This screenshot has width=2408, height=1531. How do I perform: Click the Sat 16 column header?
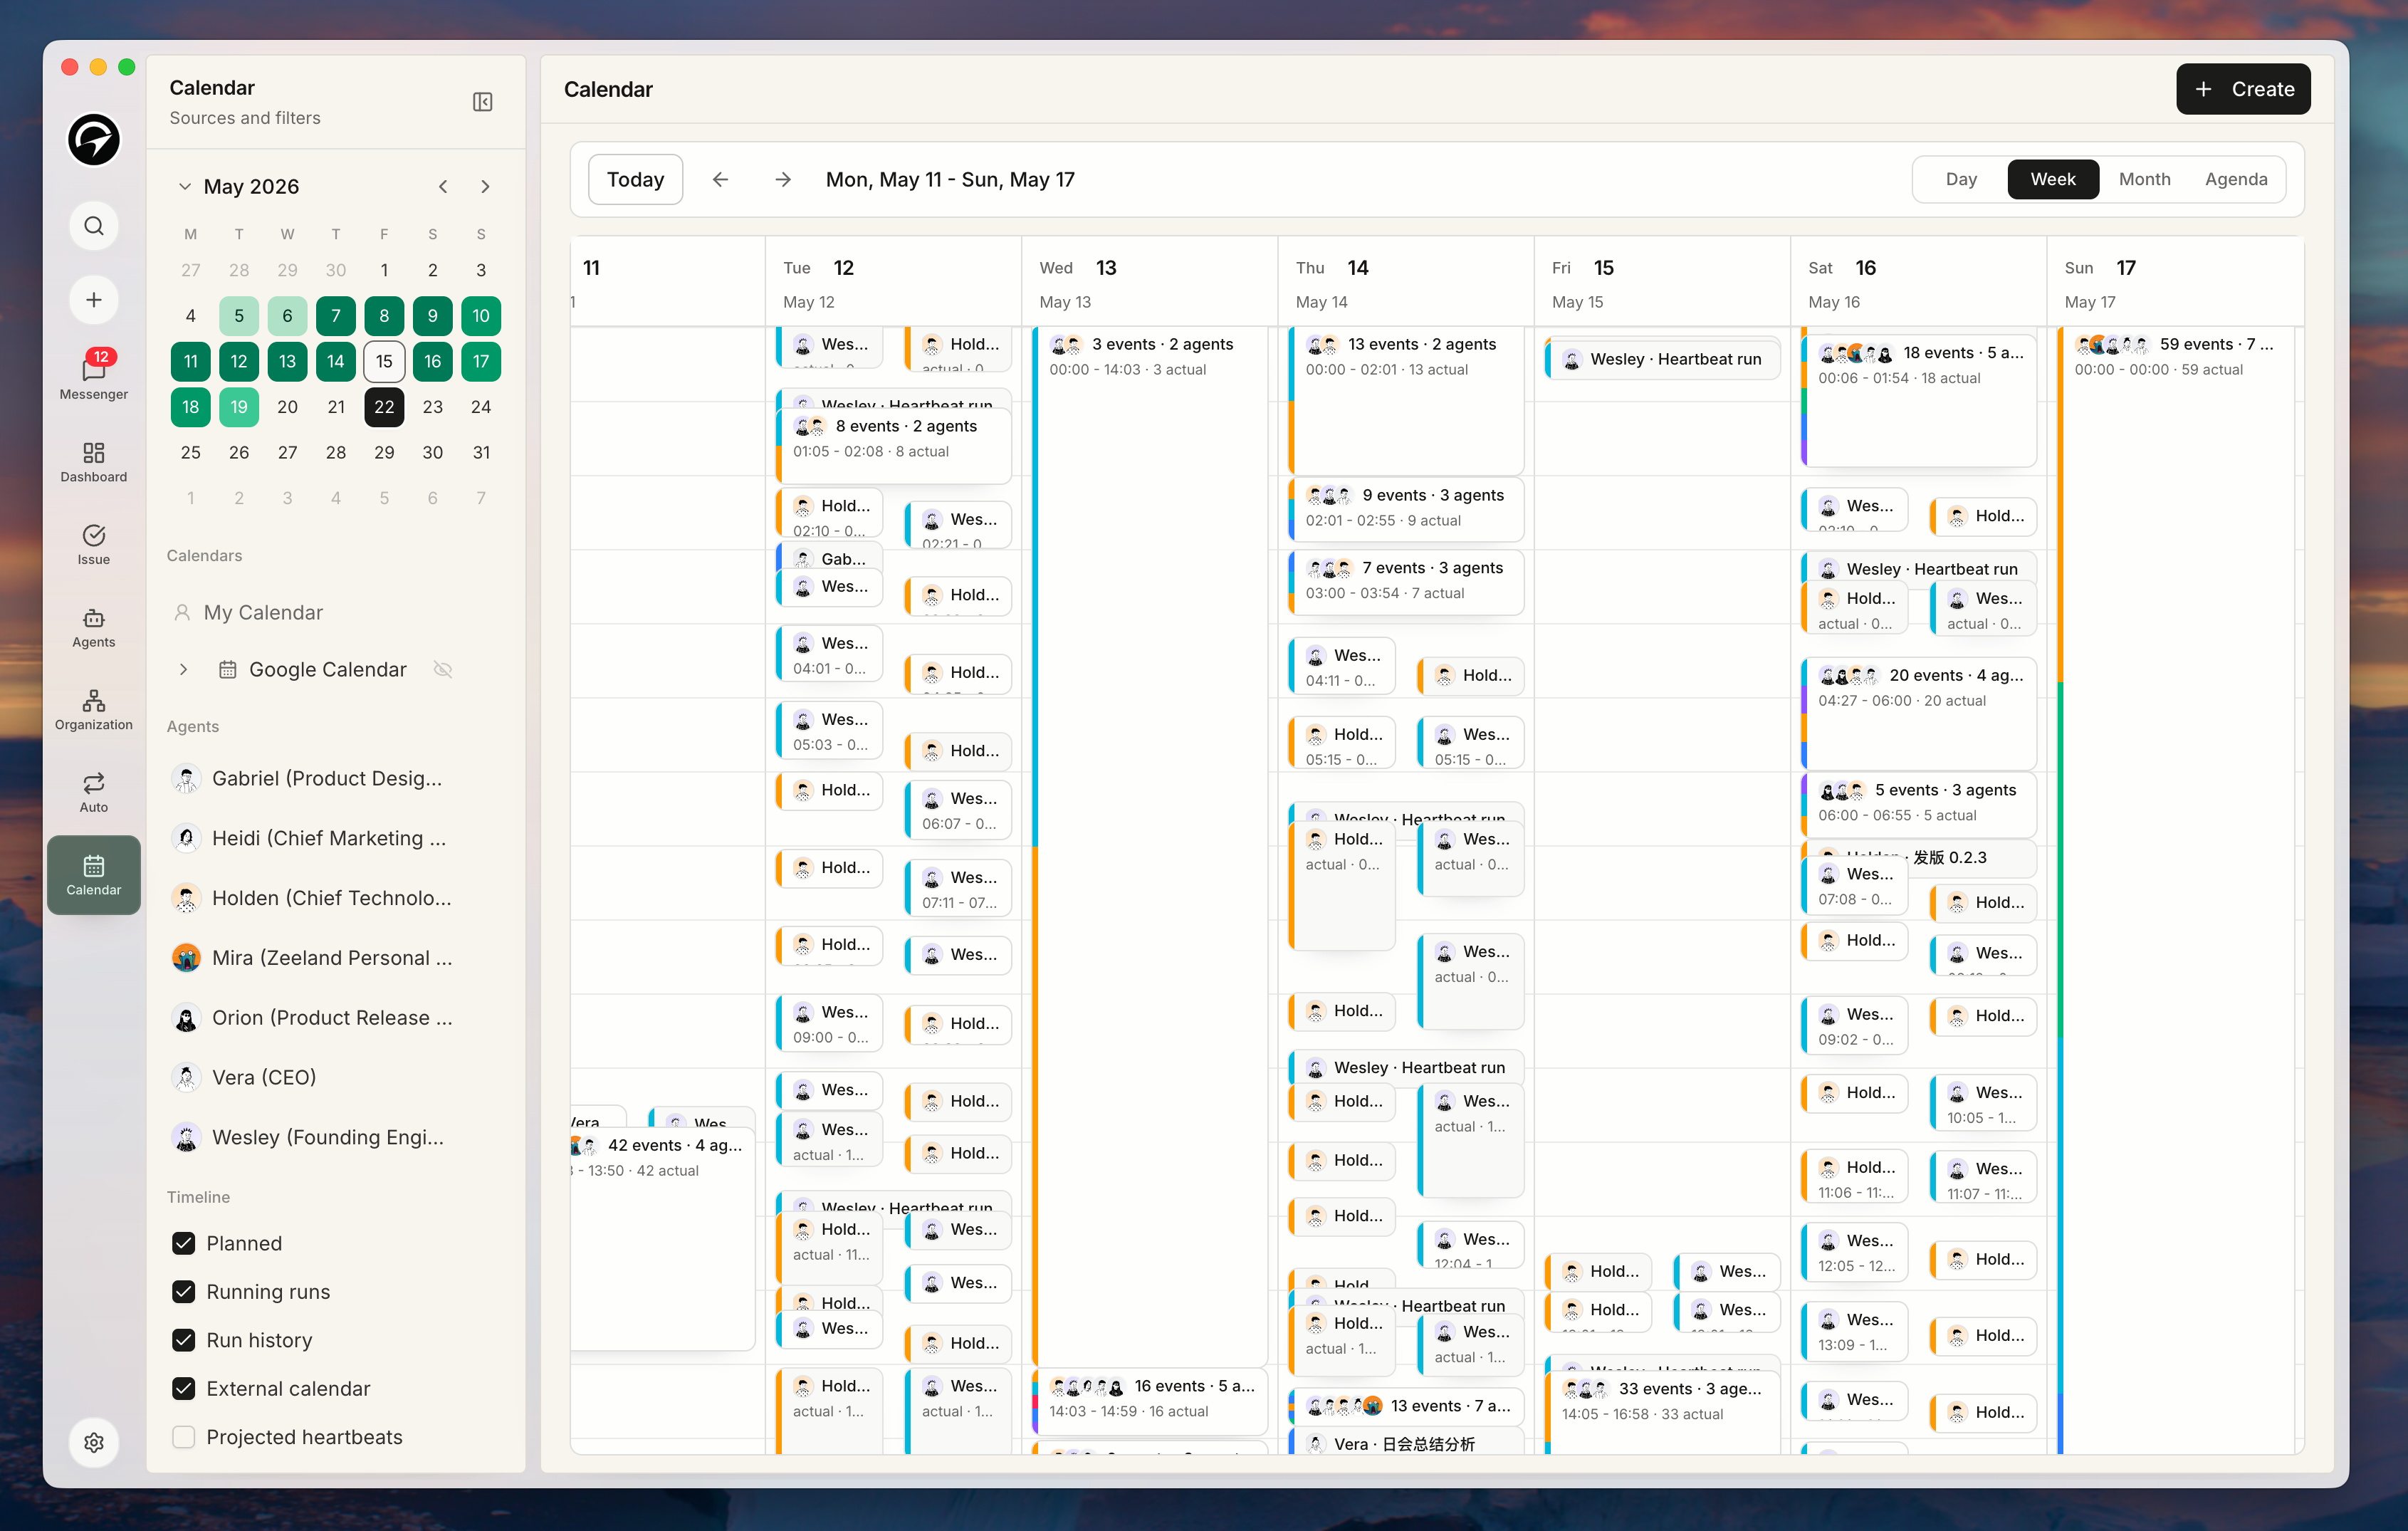pyautogui.click(x=1918, y=282)
